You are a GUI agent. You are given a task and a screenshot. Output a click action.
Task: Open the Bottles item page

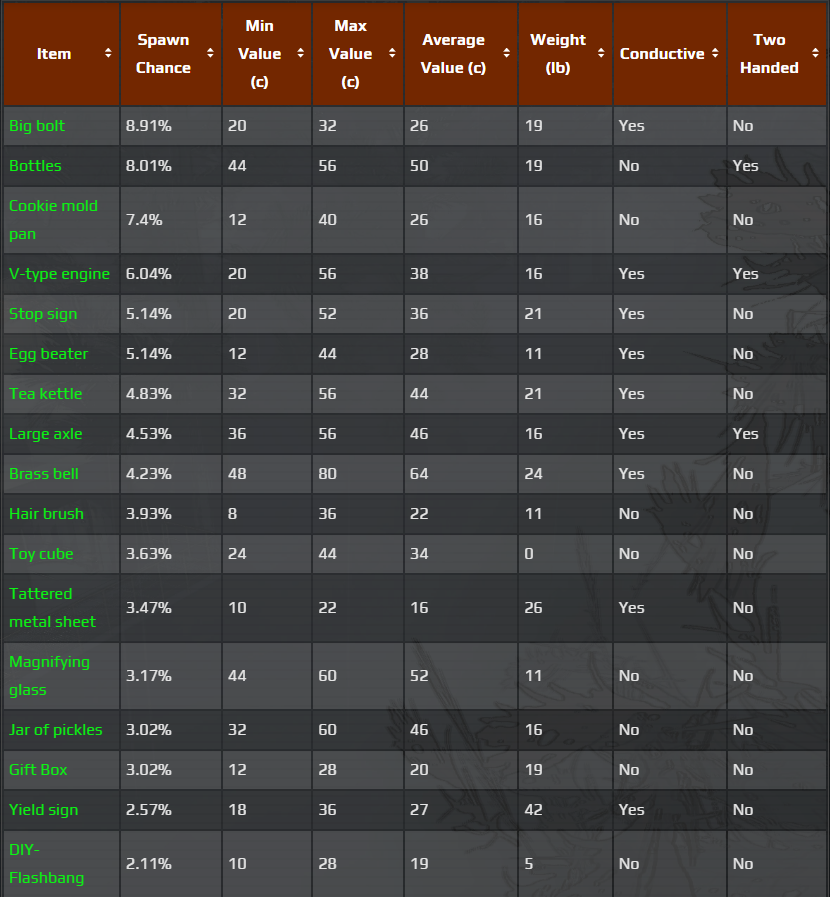[x=35, y=166]
